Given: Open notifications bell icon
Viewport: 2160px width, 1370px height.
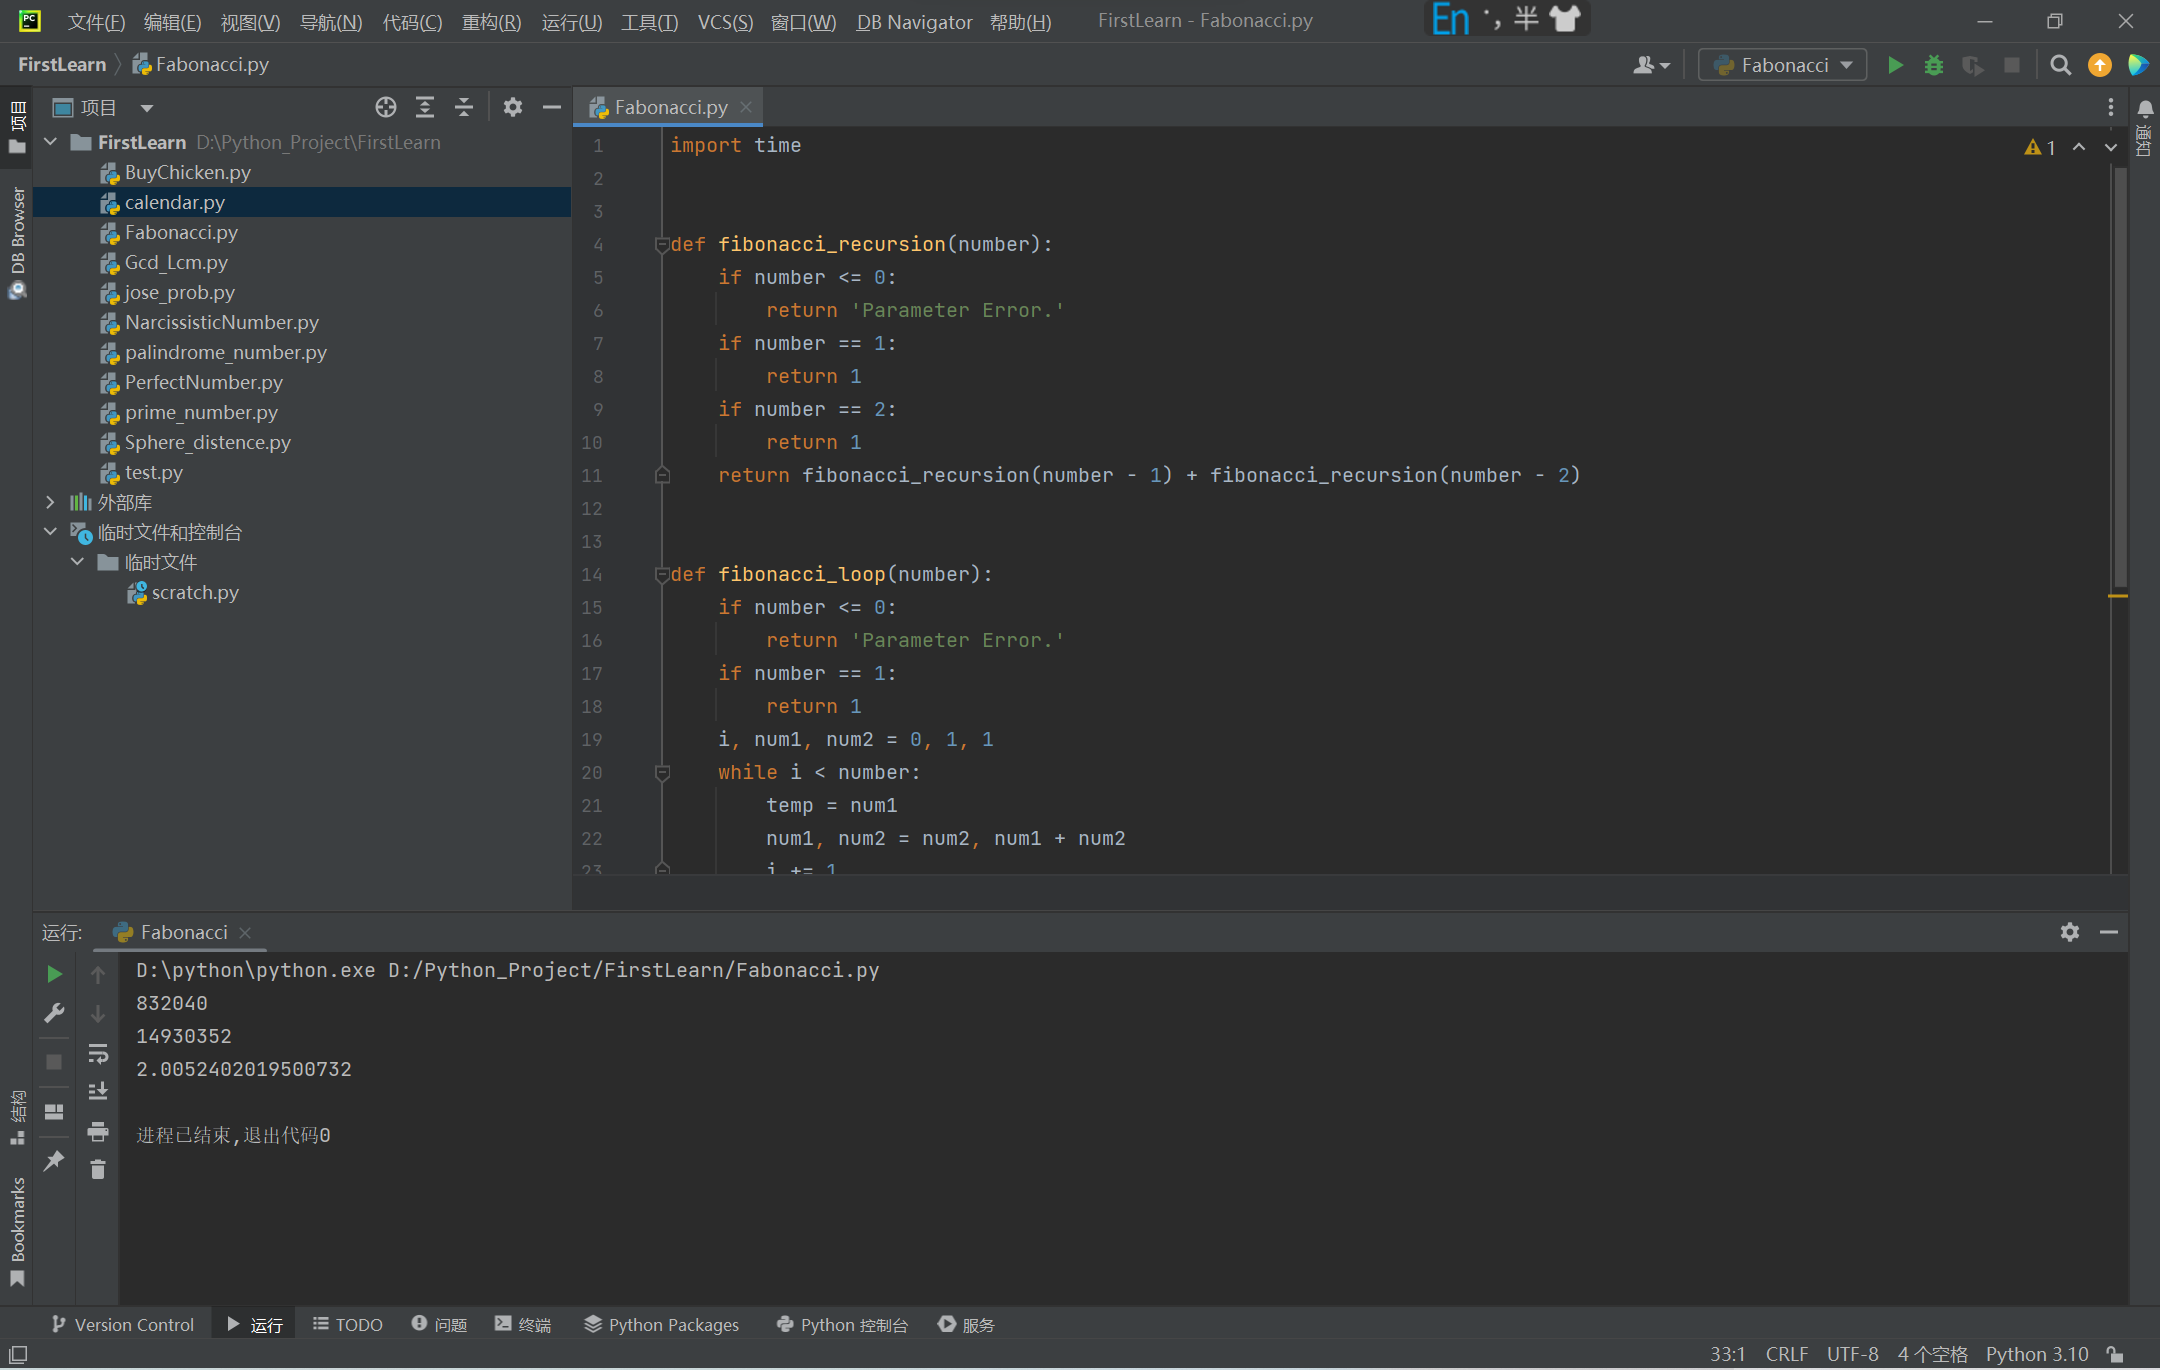Looking at the screenshot, I should [x=2145, y=108].
